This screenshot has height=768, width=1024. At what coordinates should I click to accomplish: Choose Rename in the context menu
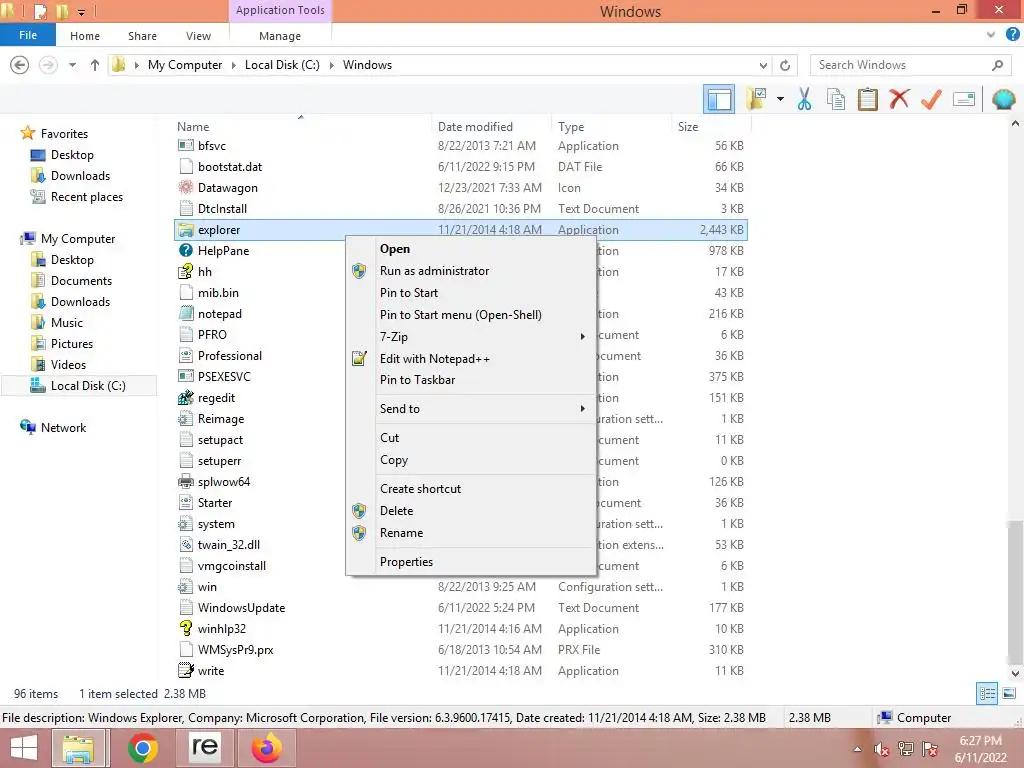click(401, 533)
